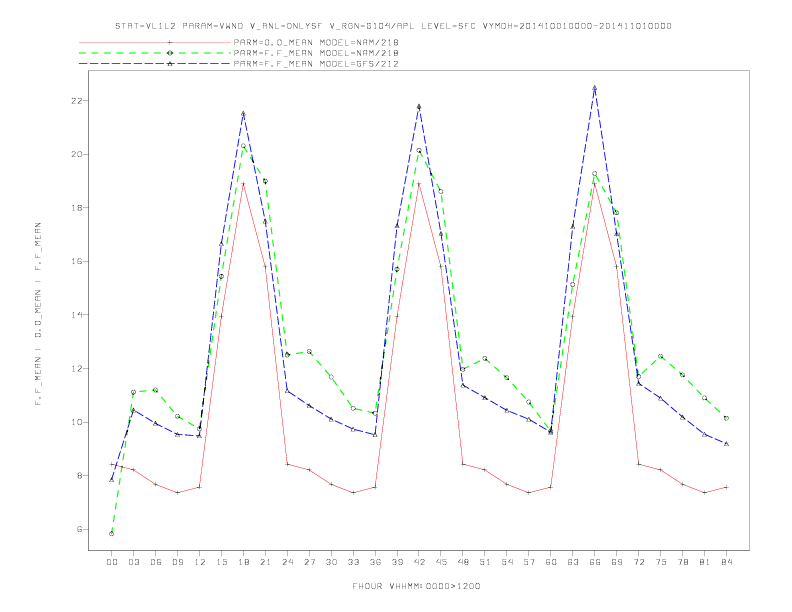Select legend entry PARM=F.F_MEAN MODEL=GFS/212
The image size is (792, 612).
tap(316, 64)
